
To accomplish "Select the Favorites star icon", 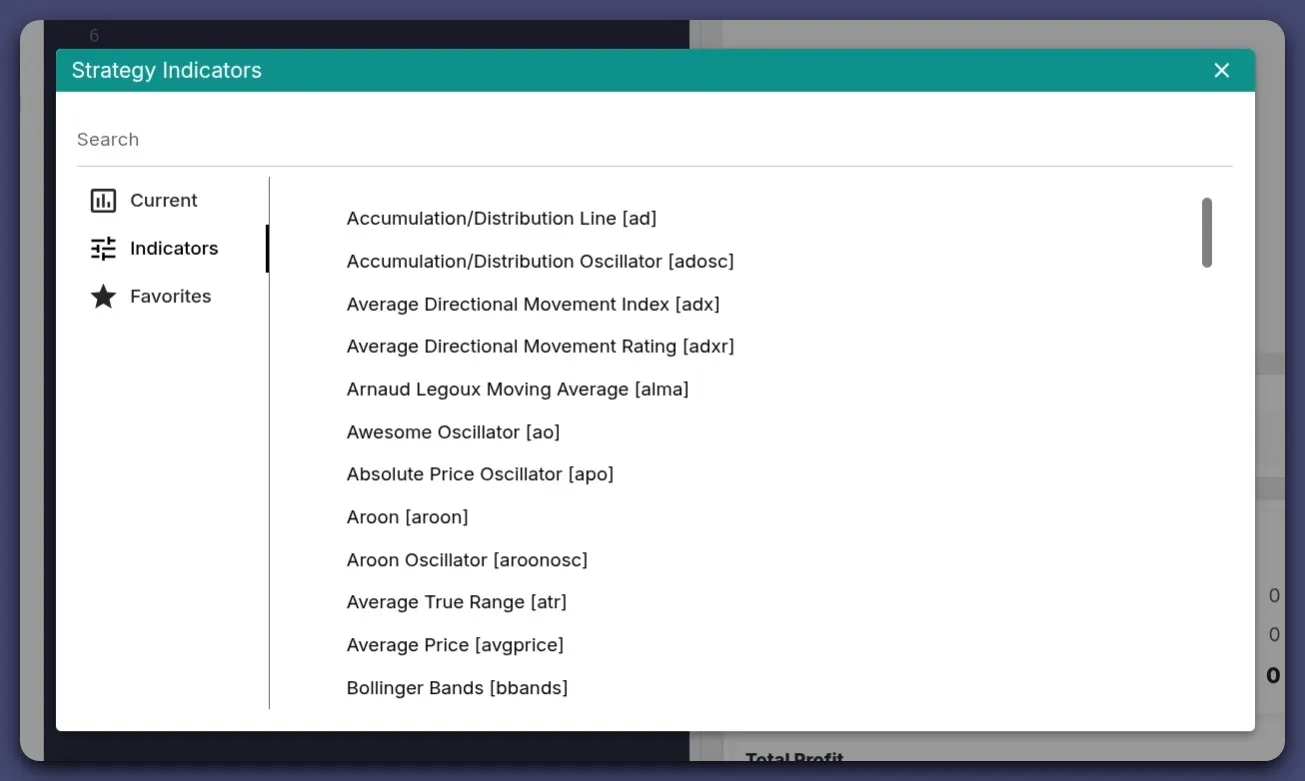I will click(102, 296).
